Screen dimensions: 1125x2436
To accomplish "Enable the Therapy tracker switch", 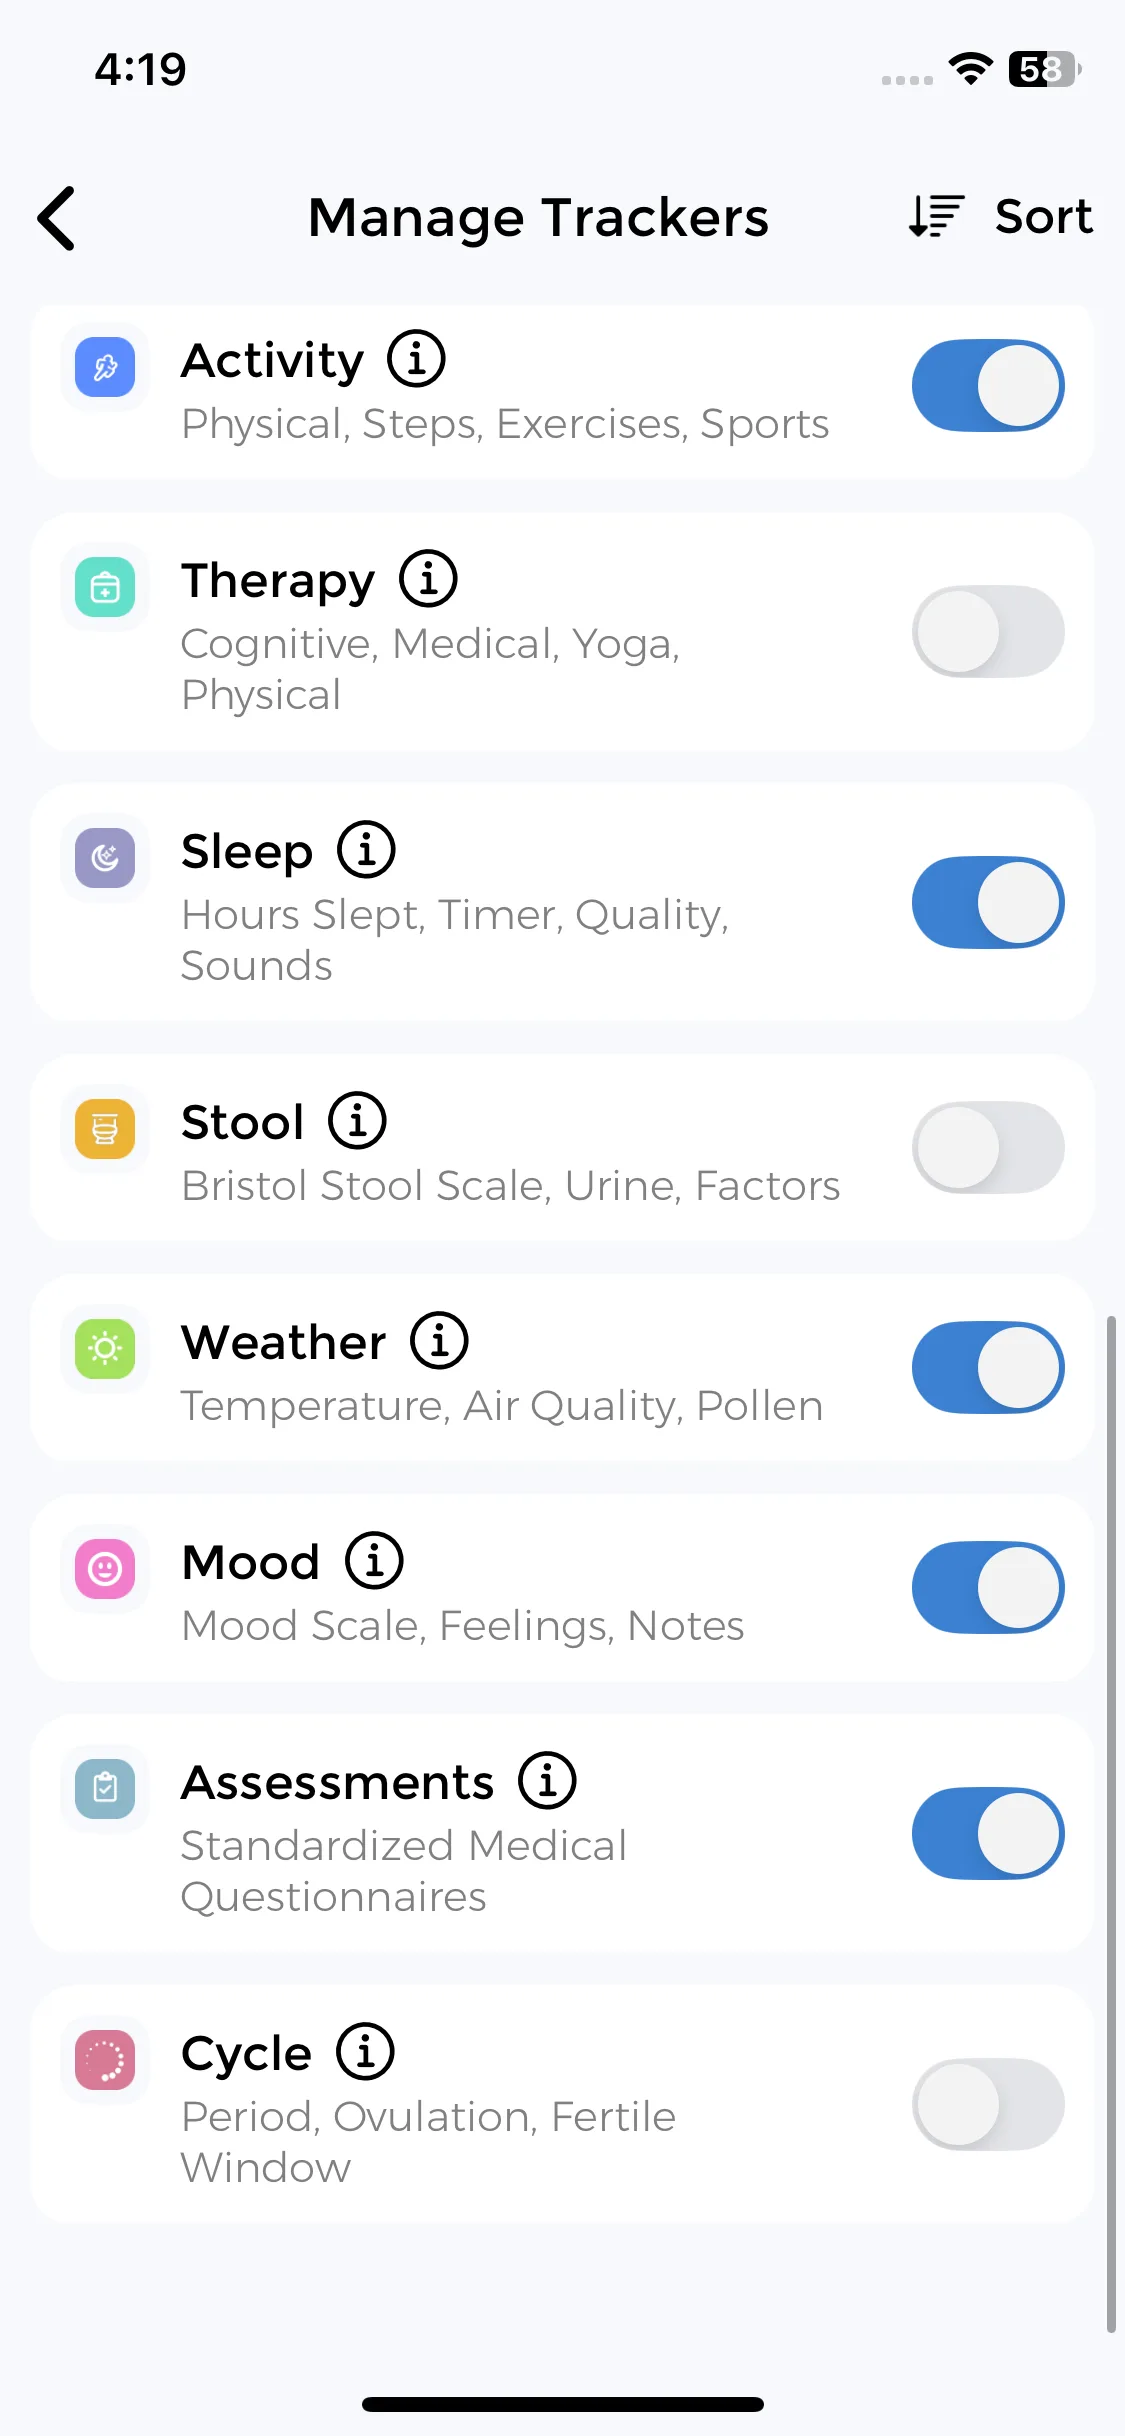I will tap(987, 632).
